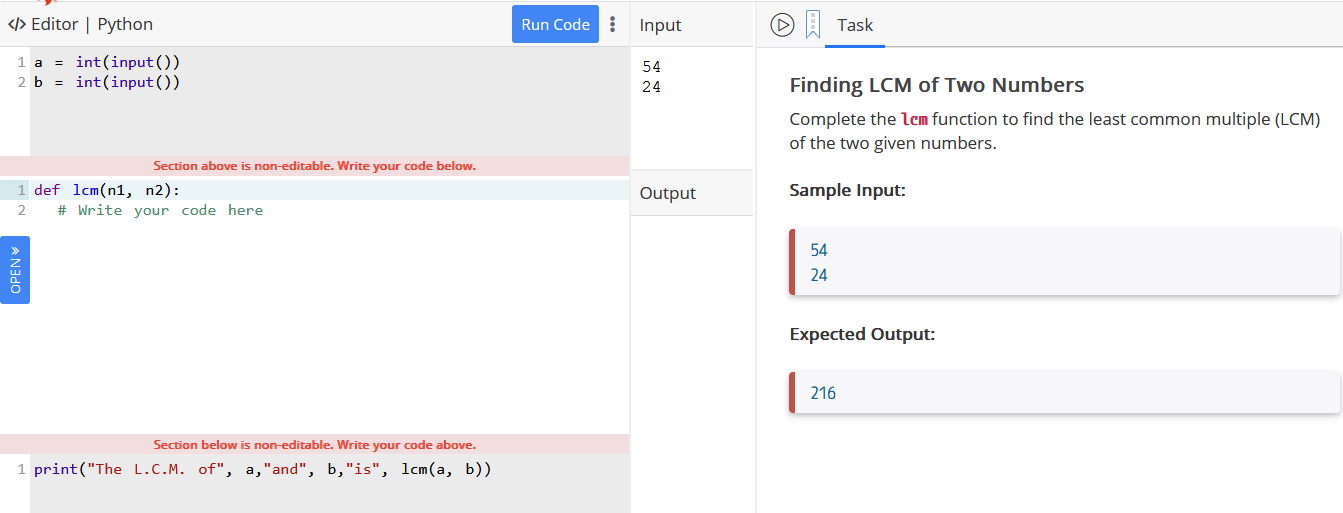Click the 'b = int(input())' line
The width and height of the screenshot is (1343, 513).
tap(107, 82)
